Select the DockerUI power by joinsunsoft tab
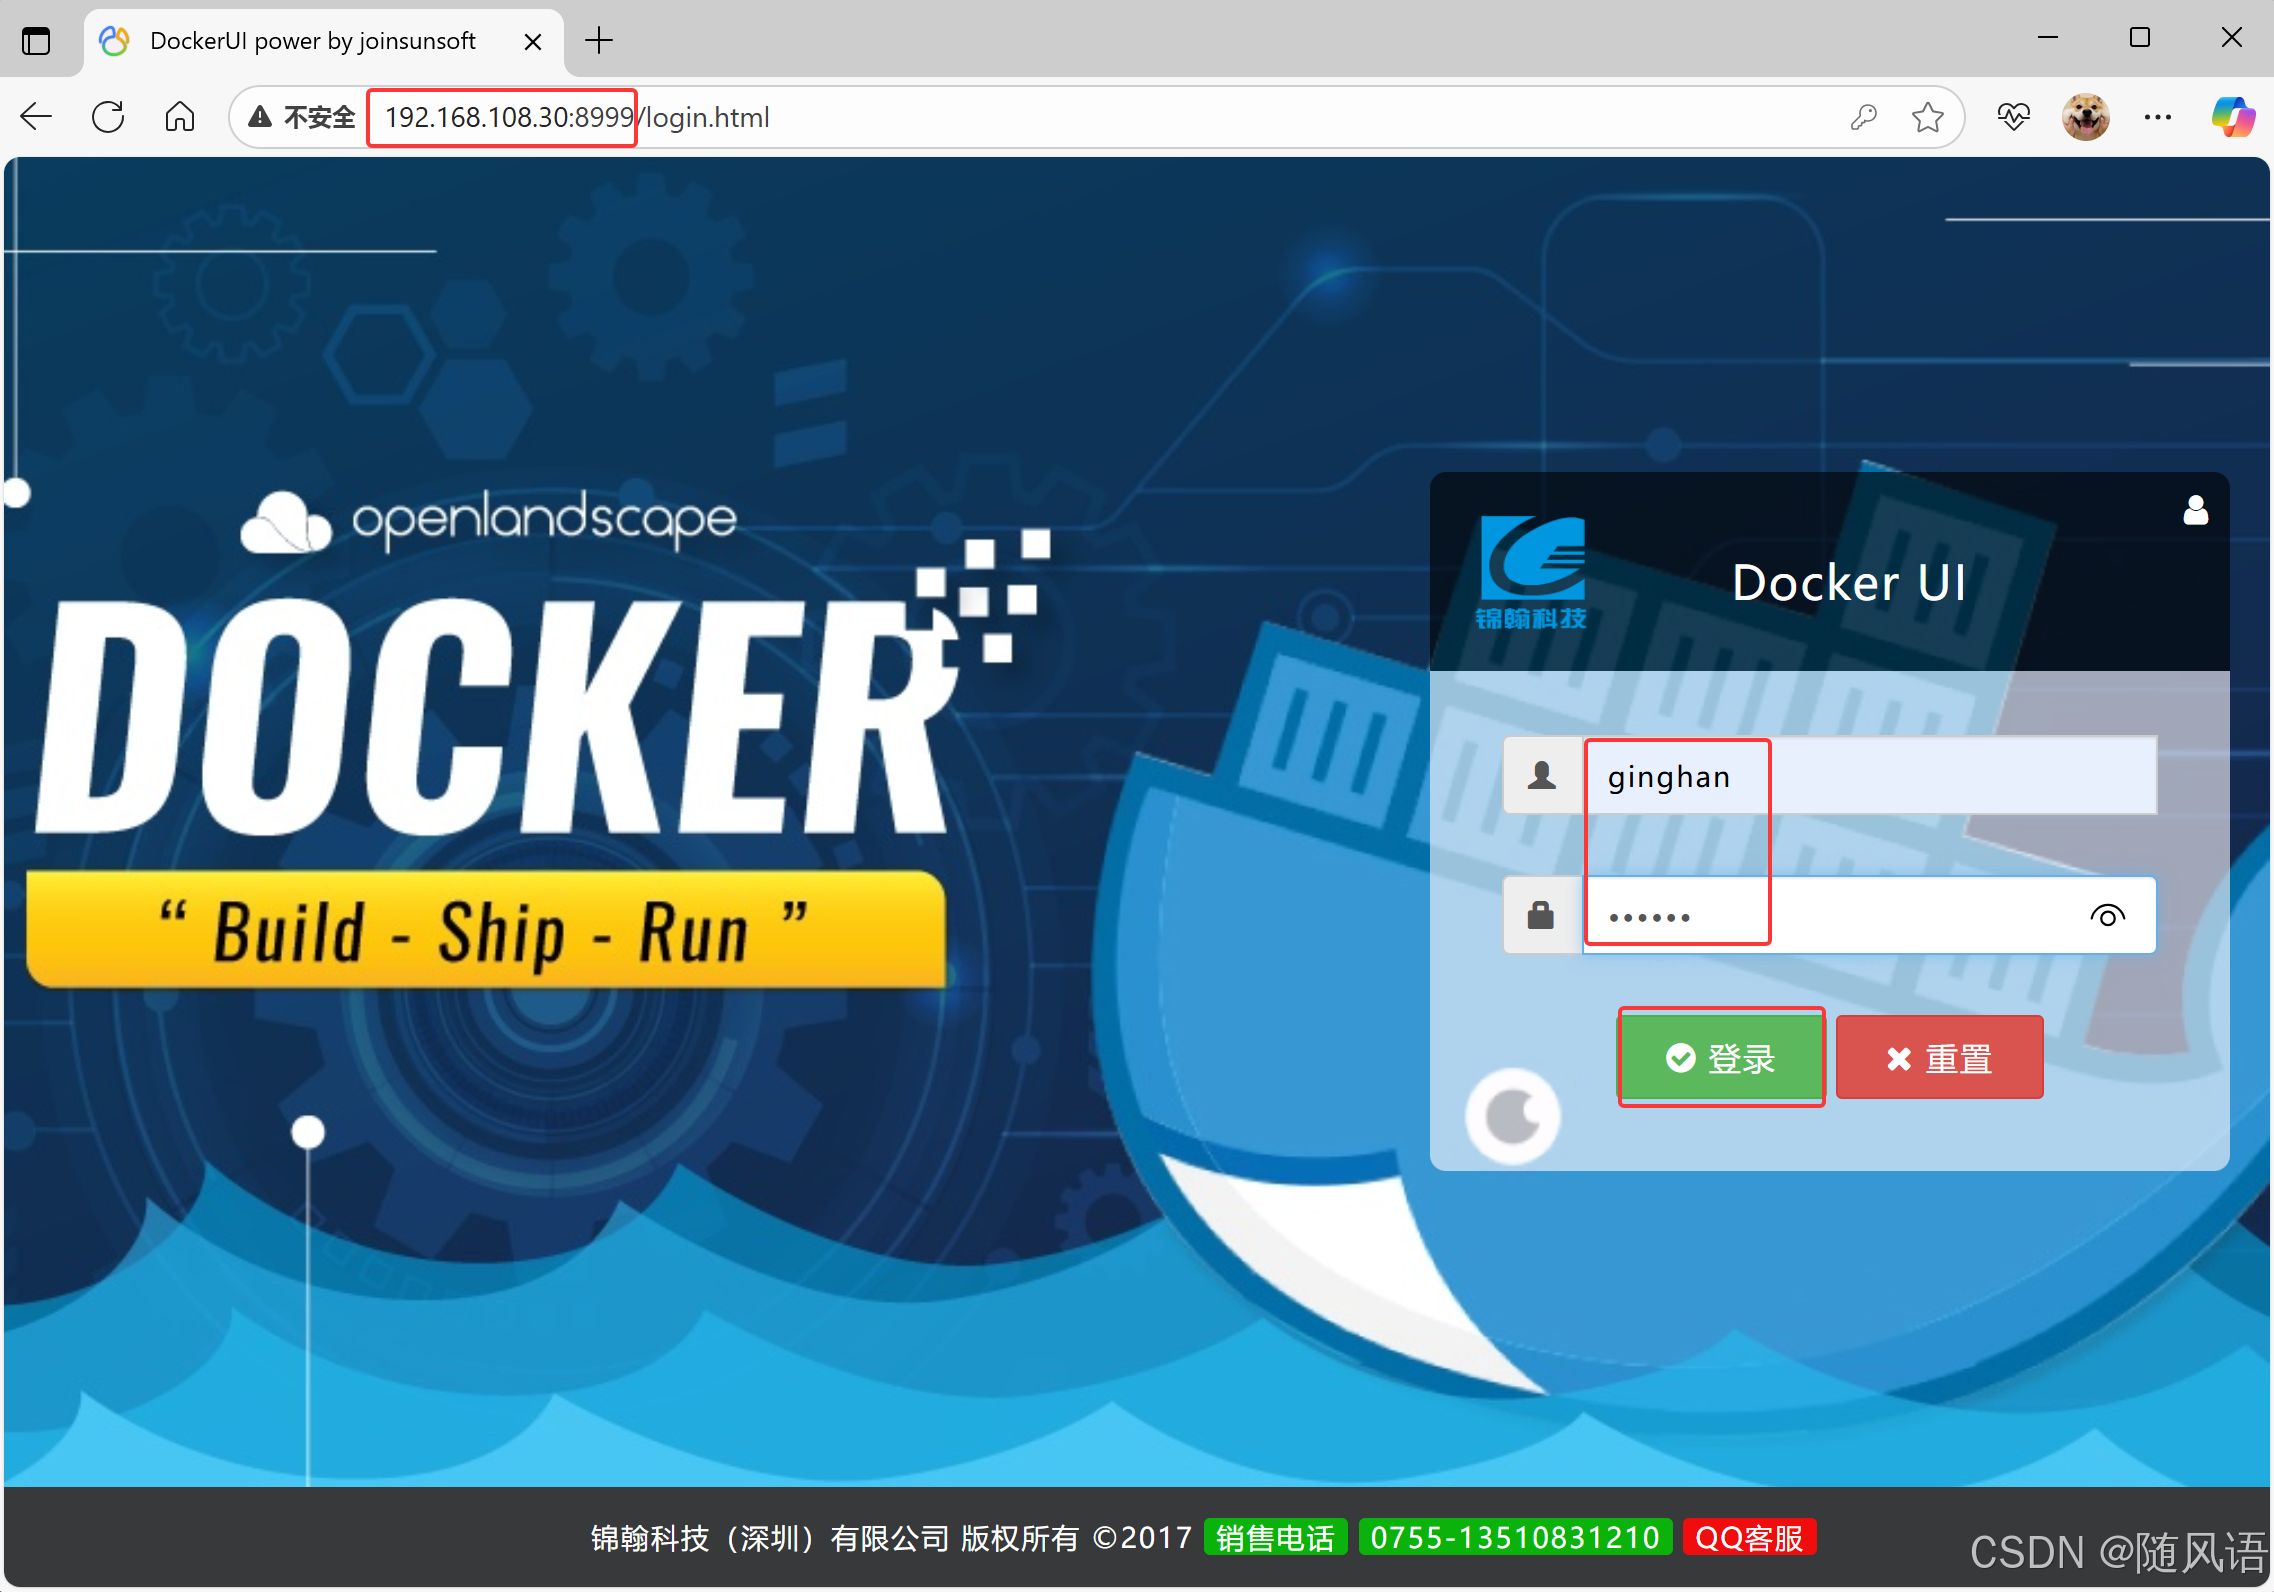2274x1592 pixels. [312, 41]
